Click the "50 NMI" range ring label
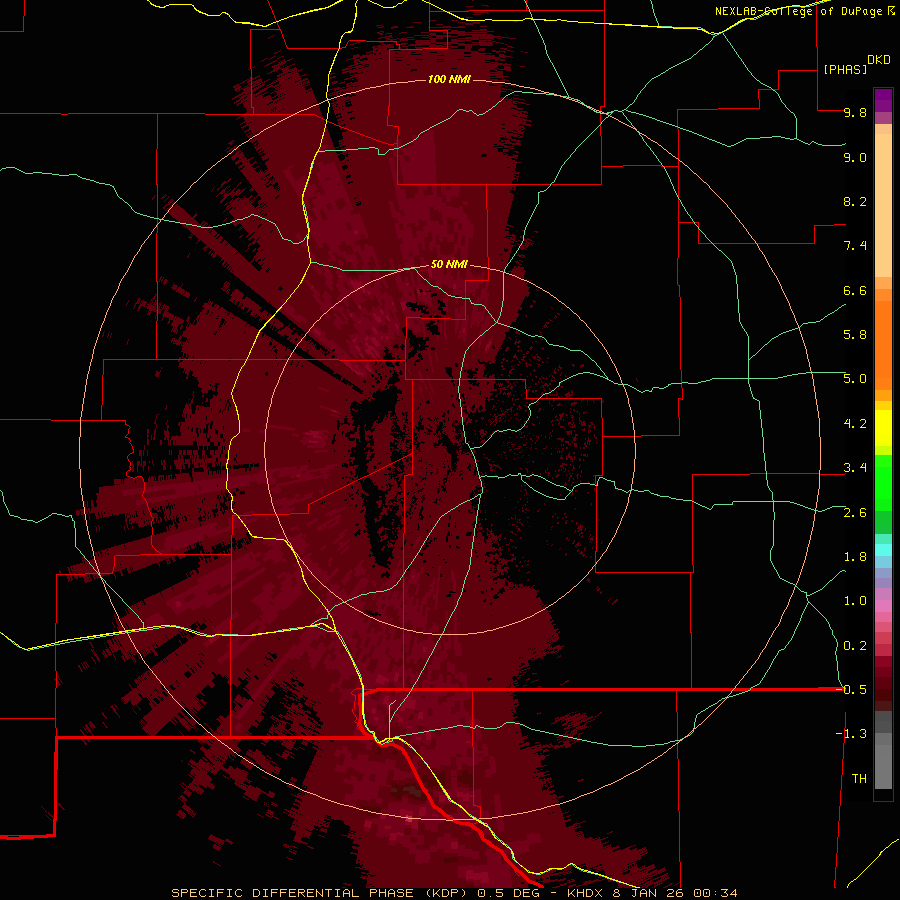 click(449, 264)
